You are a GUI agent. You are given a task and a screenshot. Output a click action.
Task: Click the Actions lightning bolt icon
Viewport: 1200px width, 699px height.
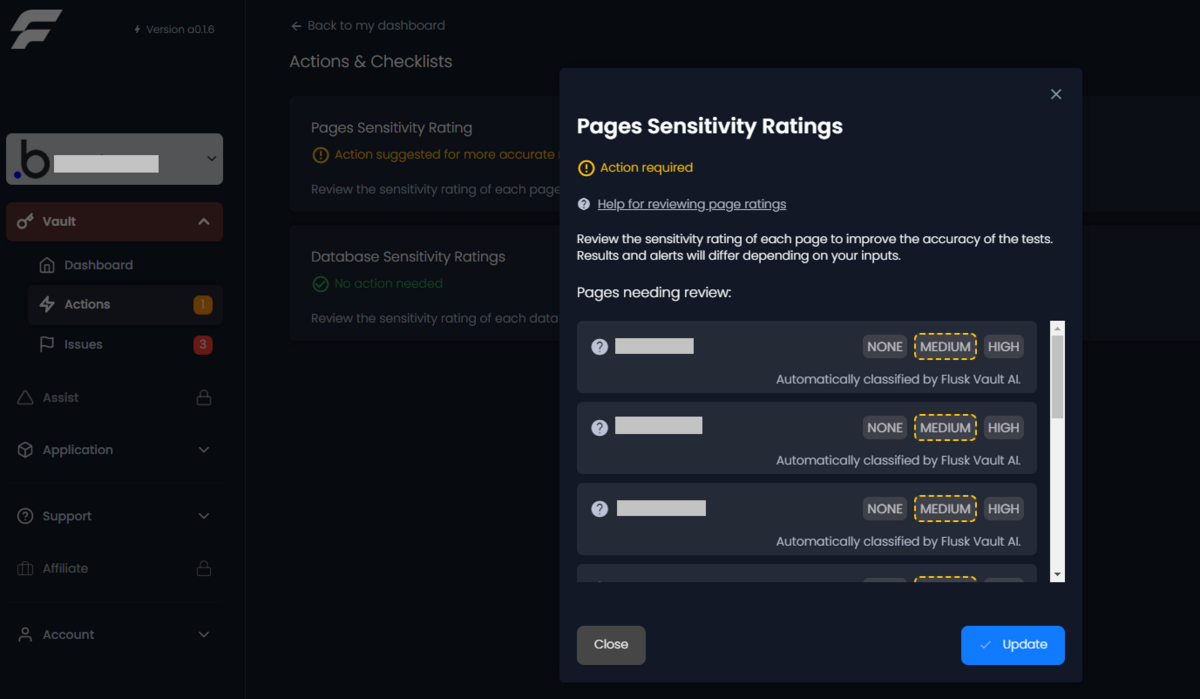click(x=47, y=304)
